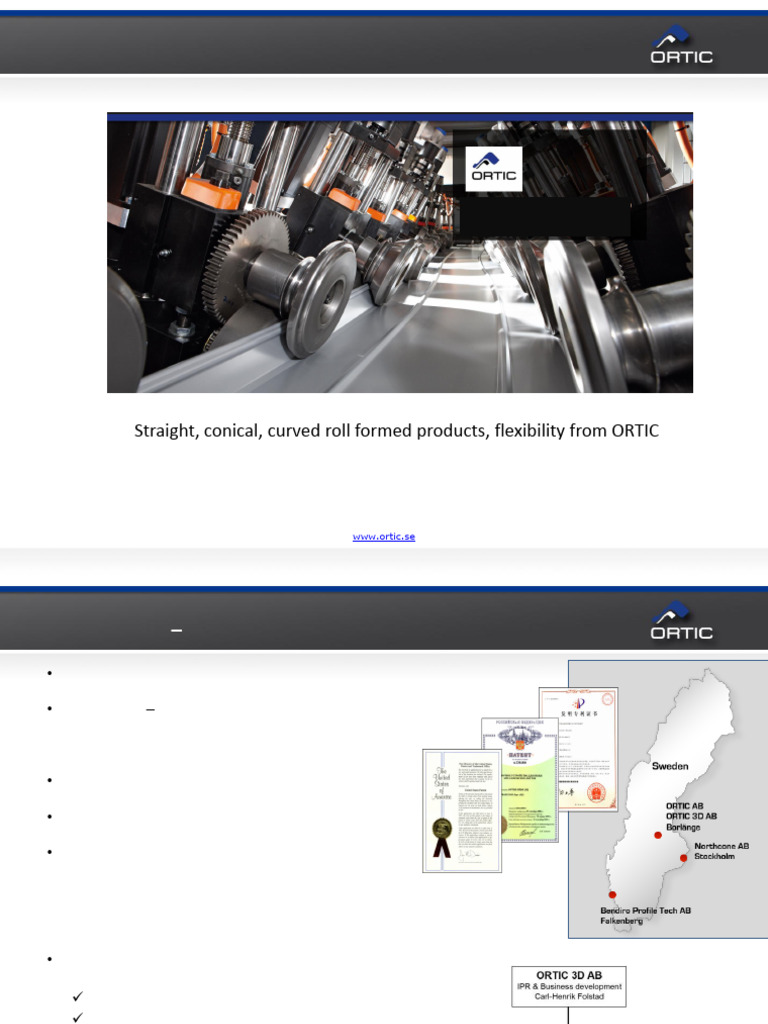Click IPR & Business development text

[x=569, y=986]
